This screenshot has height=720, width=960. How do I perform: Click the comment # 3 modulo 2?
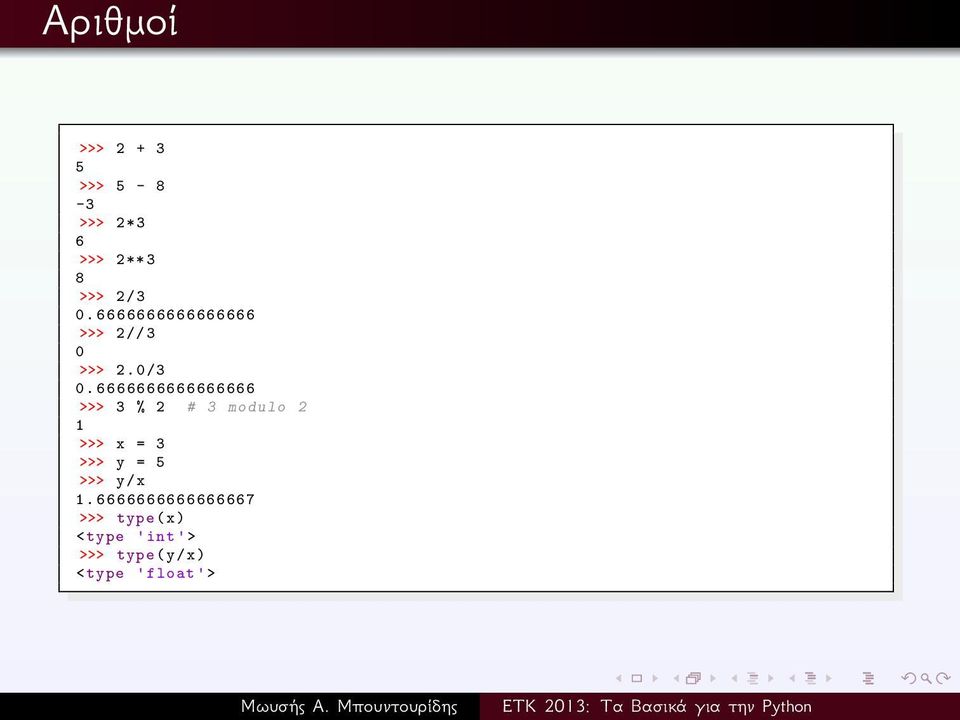tap(247, 407)
